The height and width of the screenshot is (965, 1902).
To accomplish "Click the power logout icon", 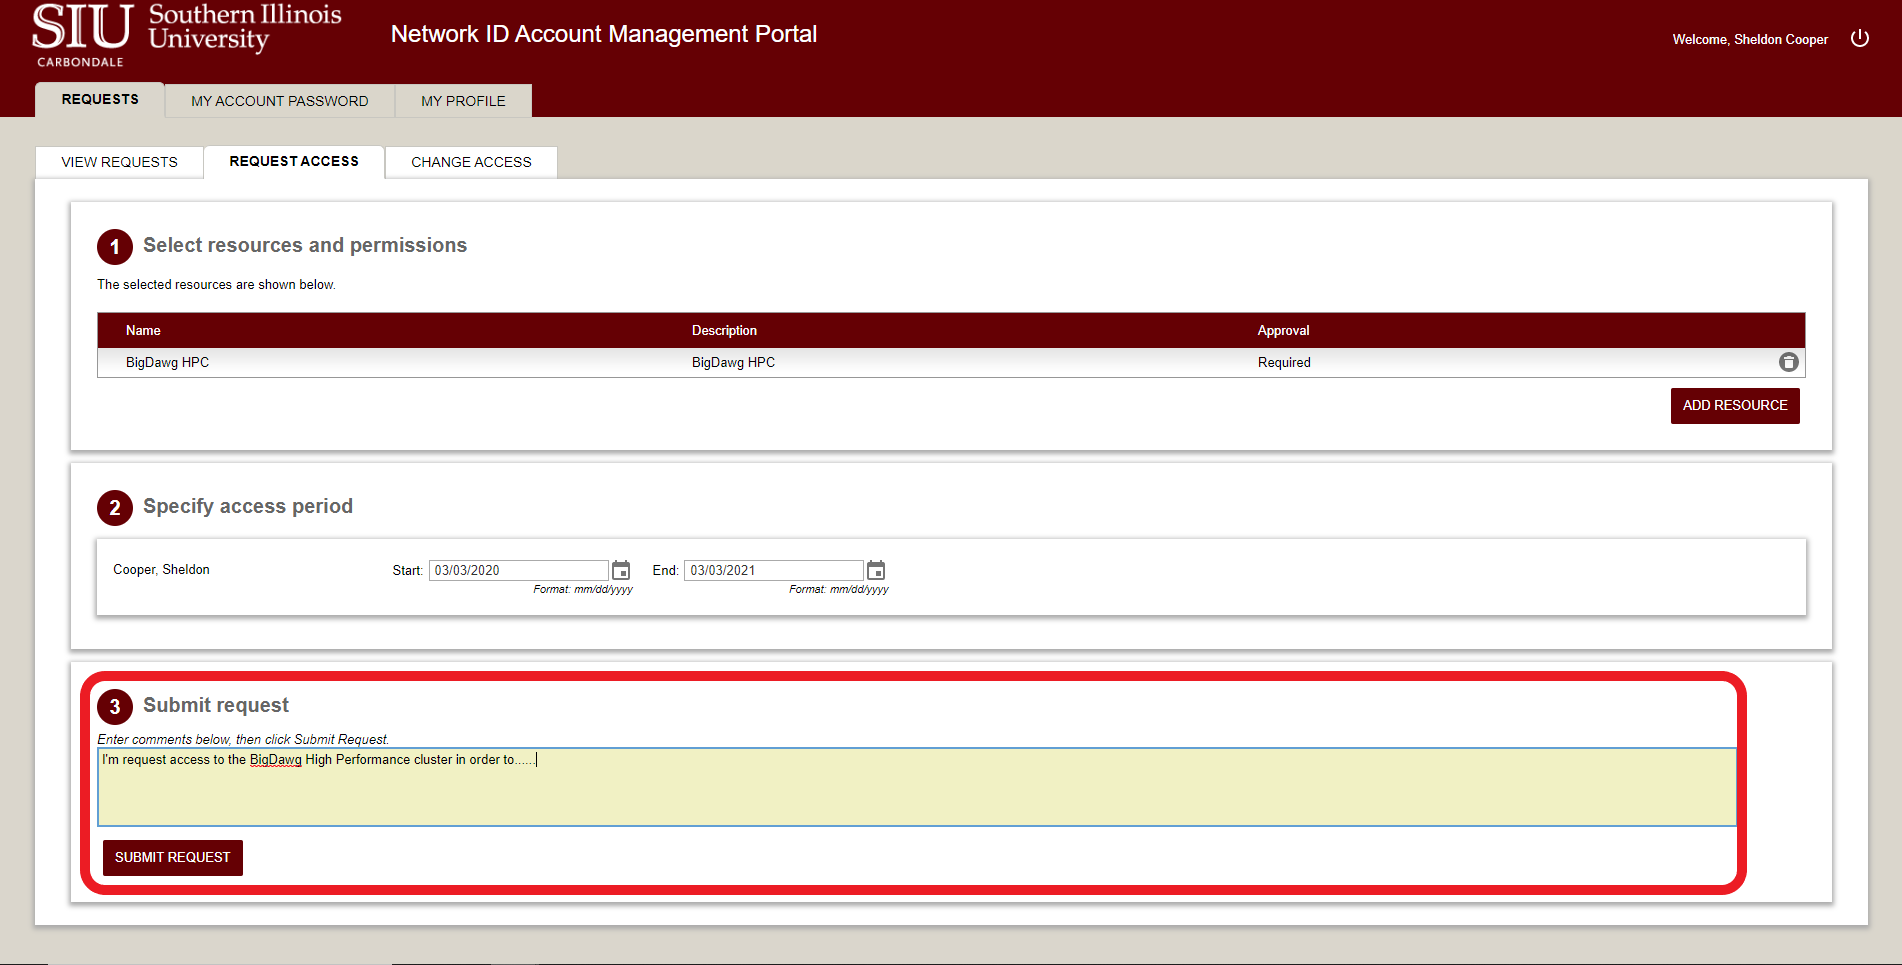I will (x=1859, y=38).
